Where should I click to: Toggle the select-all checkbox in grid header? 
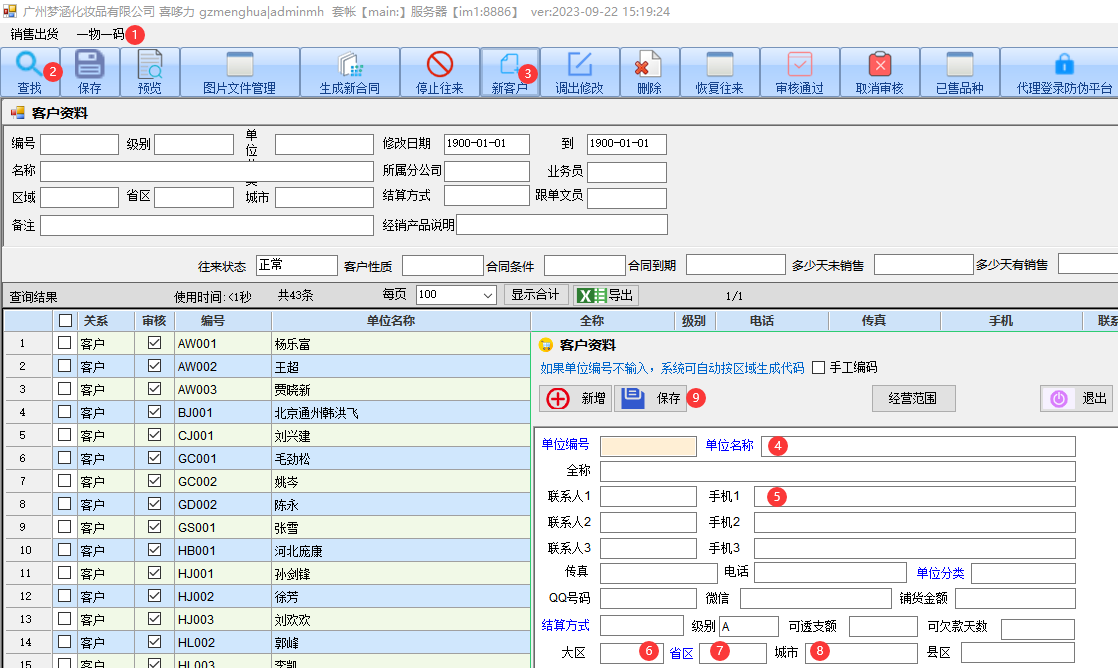(x=65, y=321)
